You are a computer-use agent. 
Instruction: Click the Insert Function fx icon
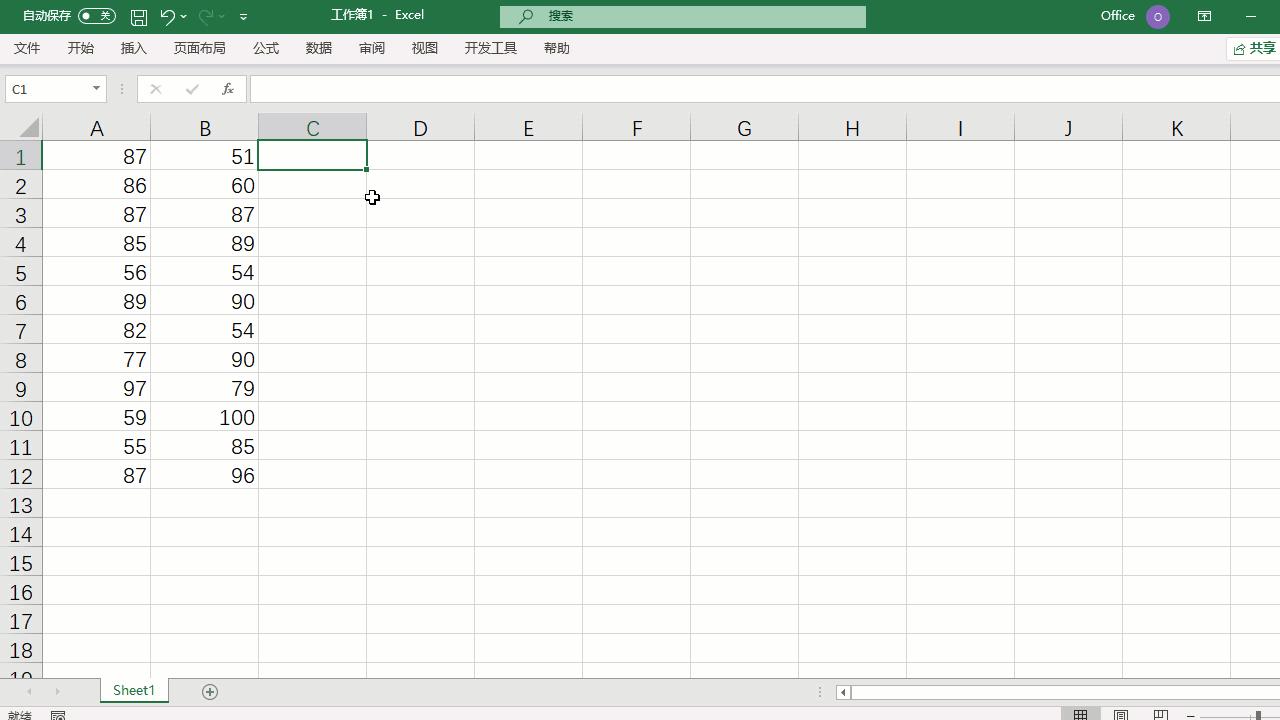pos(228,89)
